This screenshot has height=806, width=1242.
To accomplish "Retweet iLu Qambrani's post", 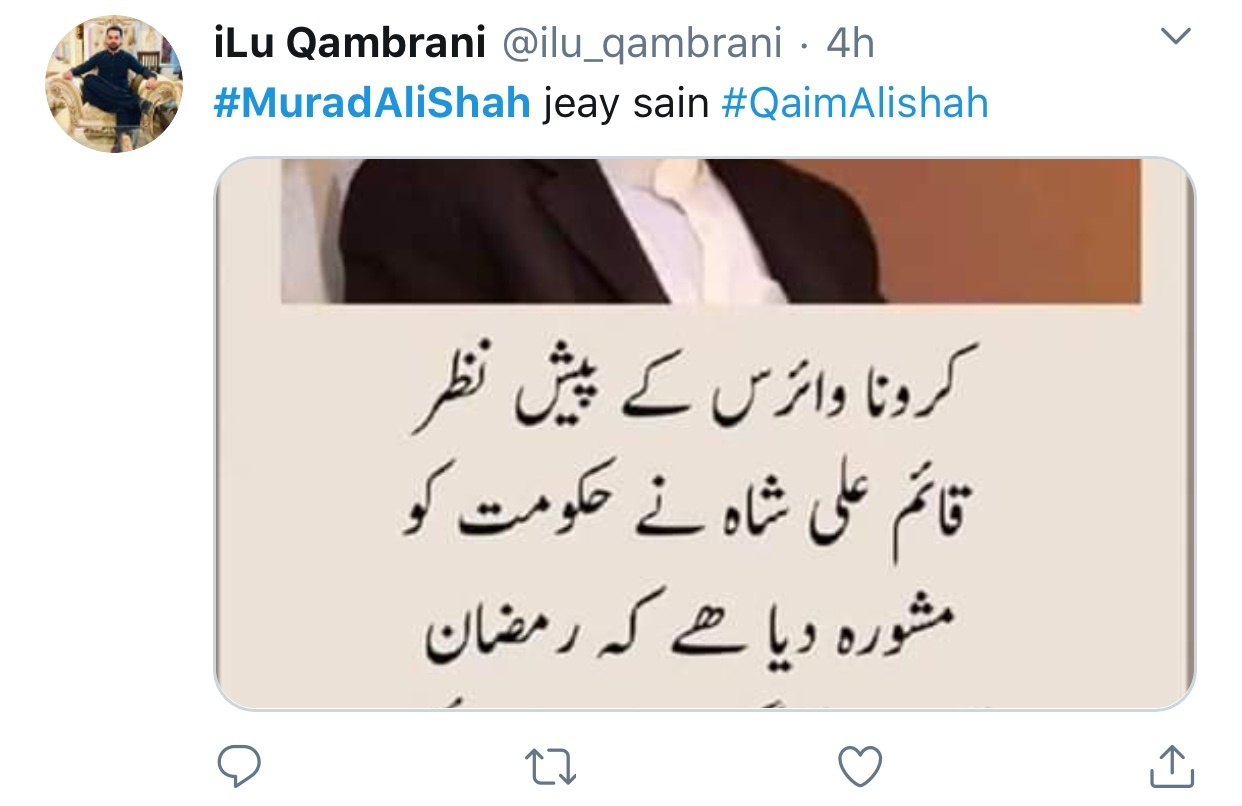I will [550, 768].
